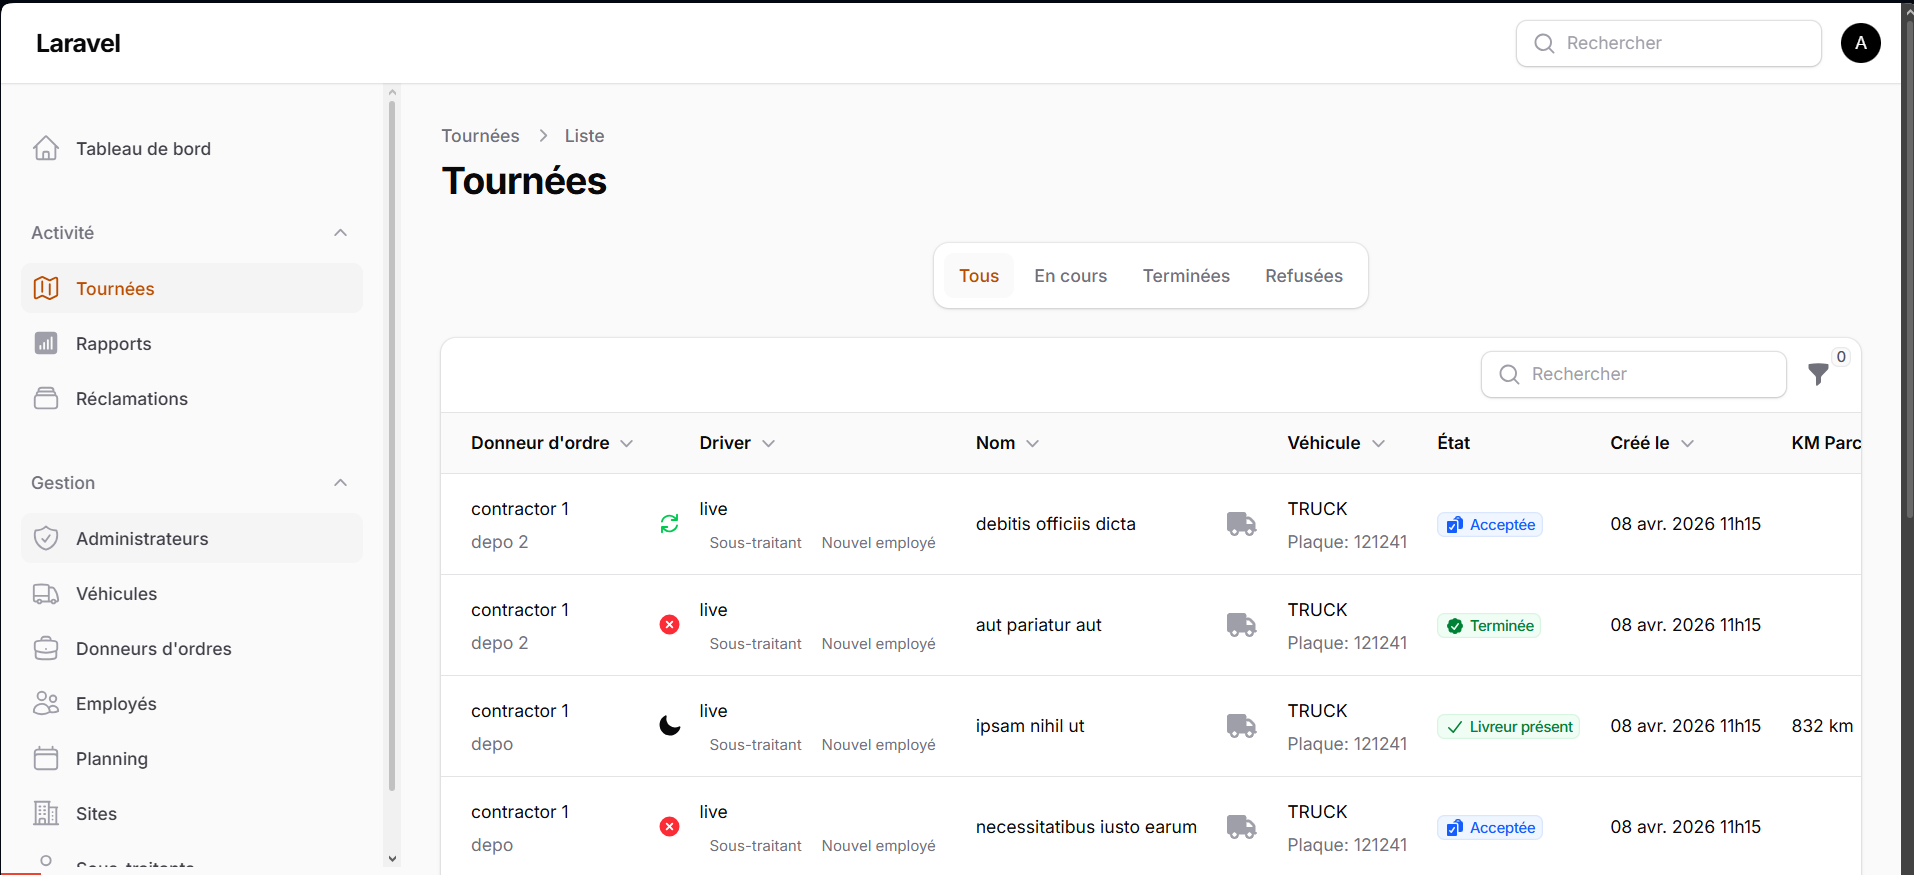
Task: Collapse the Gestion sidebar section
Action: pyautogui.click(x=340, y=483)
